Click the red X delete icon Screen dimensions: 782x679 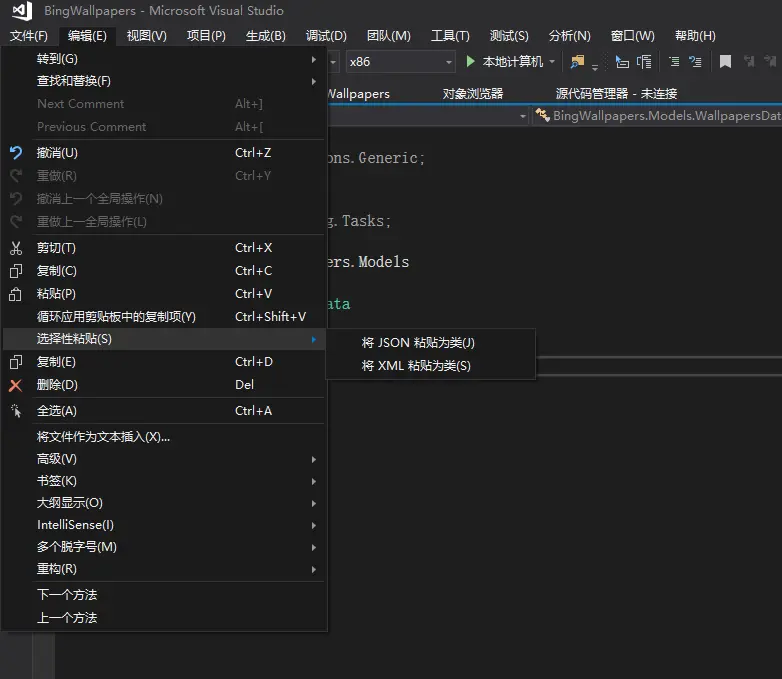16,385
